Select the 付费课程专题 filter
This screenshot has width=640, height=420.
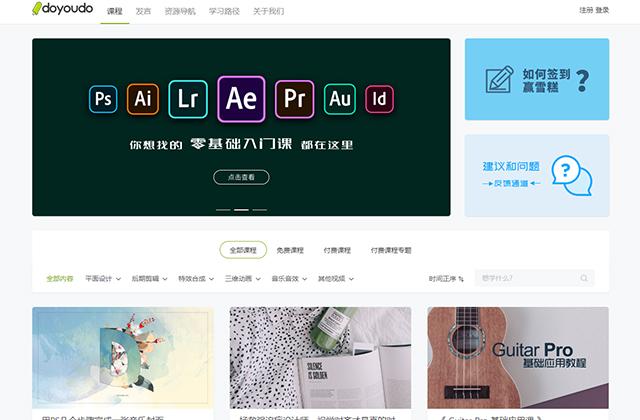coord(391,250)
